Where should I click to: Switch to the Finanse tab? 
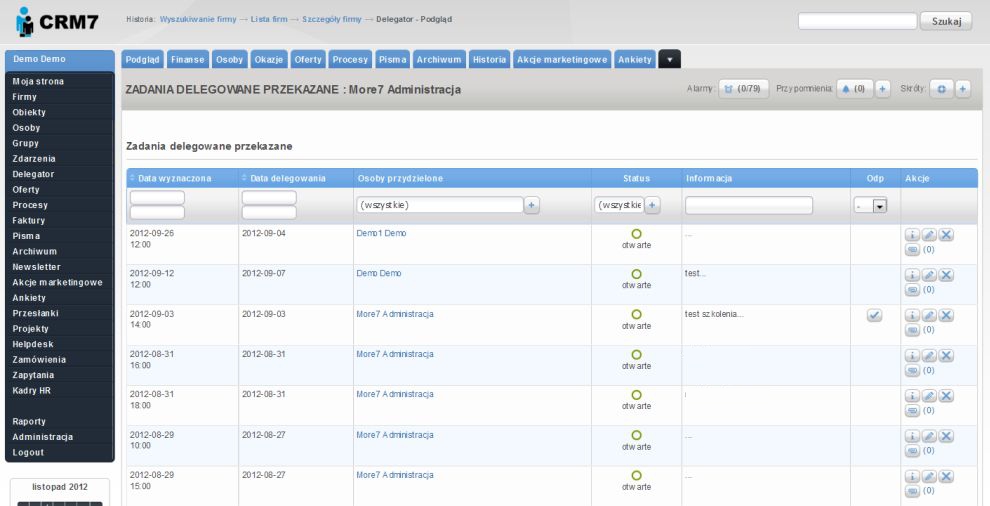click(188, 60)
